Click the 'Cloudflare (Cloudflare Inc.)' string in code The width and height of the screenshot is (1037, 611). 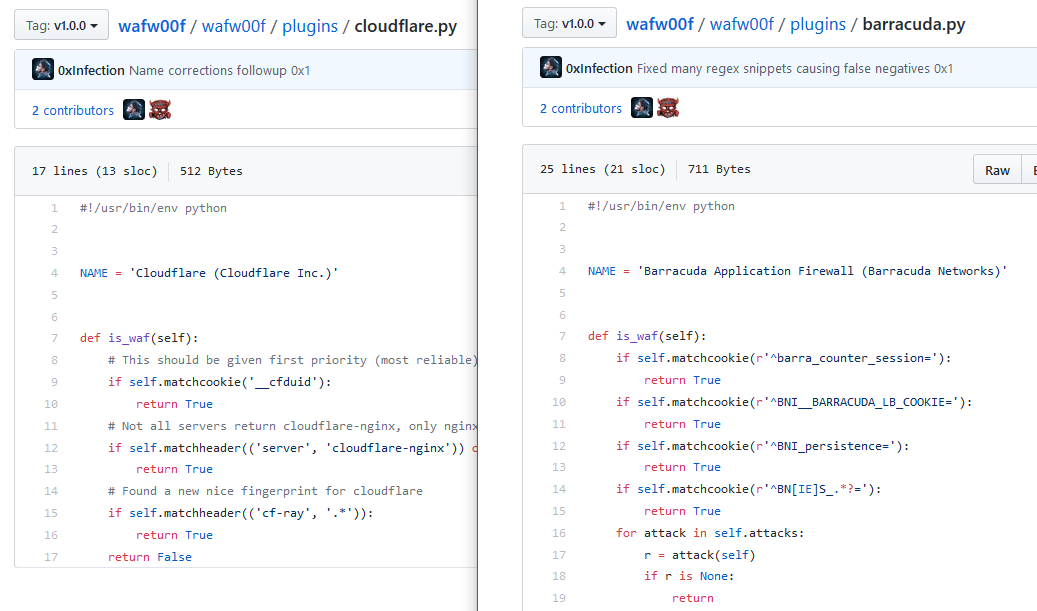tap(233, 273)
